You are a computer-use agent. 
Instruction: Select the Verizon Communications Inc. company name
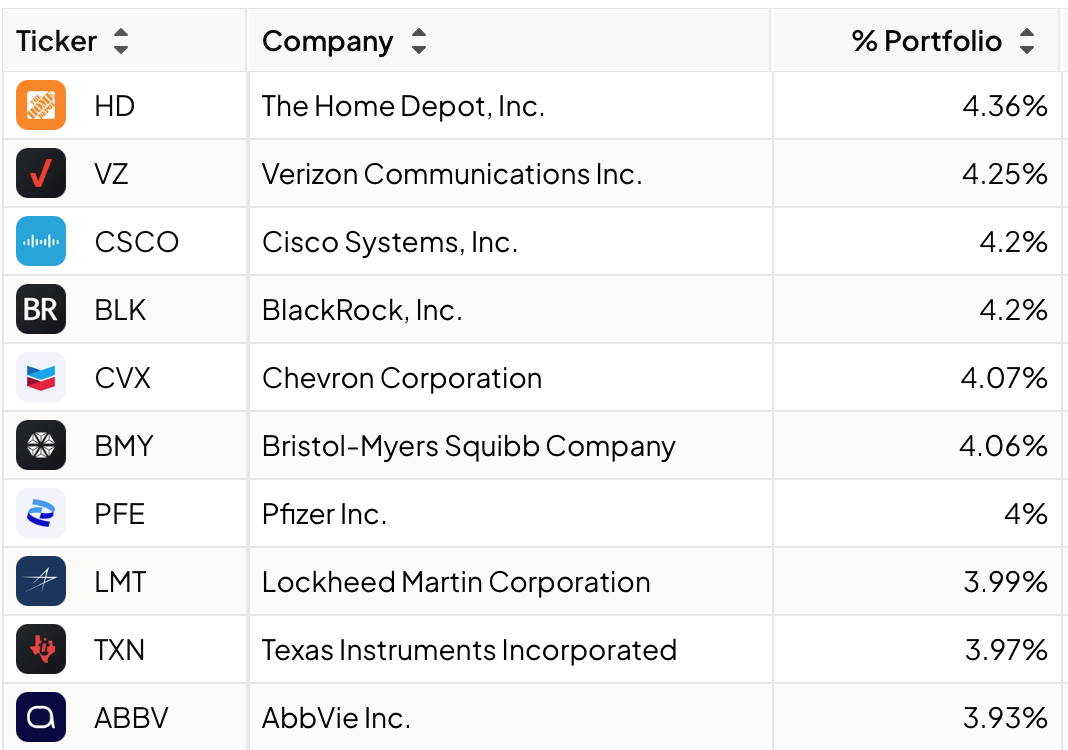452,174
